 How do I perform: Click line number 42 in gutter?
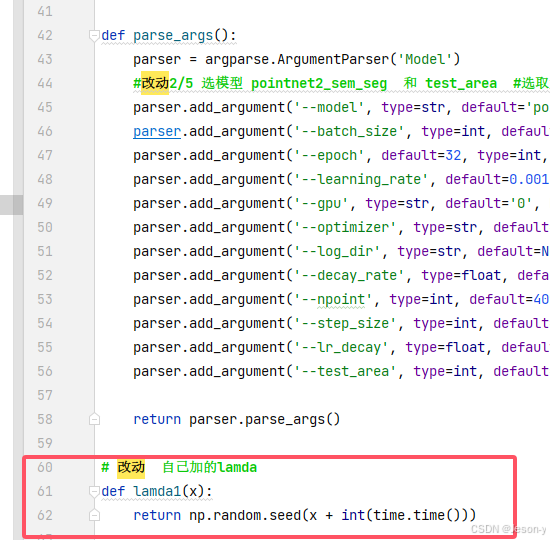click(x=45, y=35)
